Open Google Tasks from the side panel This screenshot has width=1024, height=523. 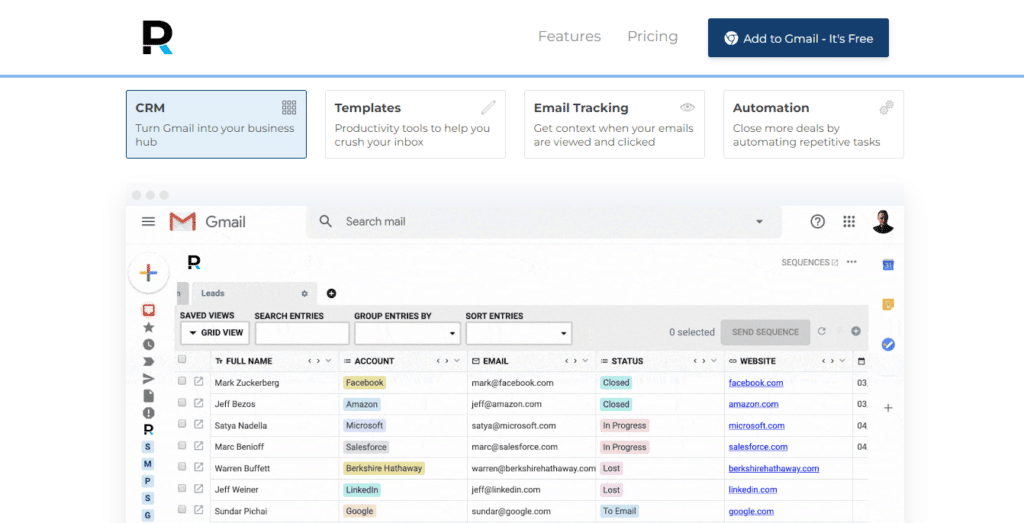[x=887, y=344]
